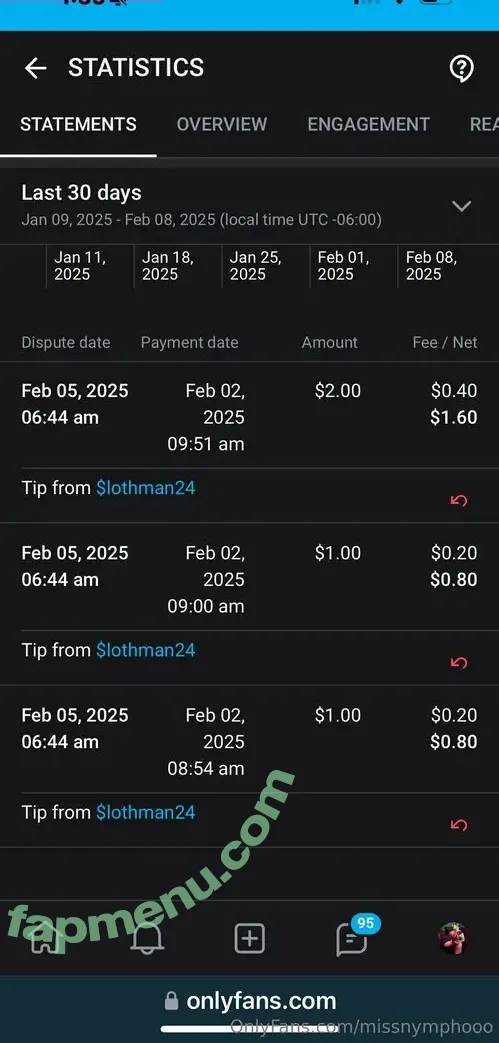Switch to the OVERVIEW tab
This screenshot has height=1043, width=499.
pos(222,124)
